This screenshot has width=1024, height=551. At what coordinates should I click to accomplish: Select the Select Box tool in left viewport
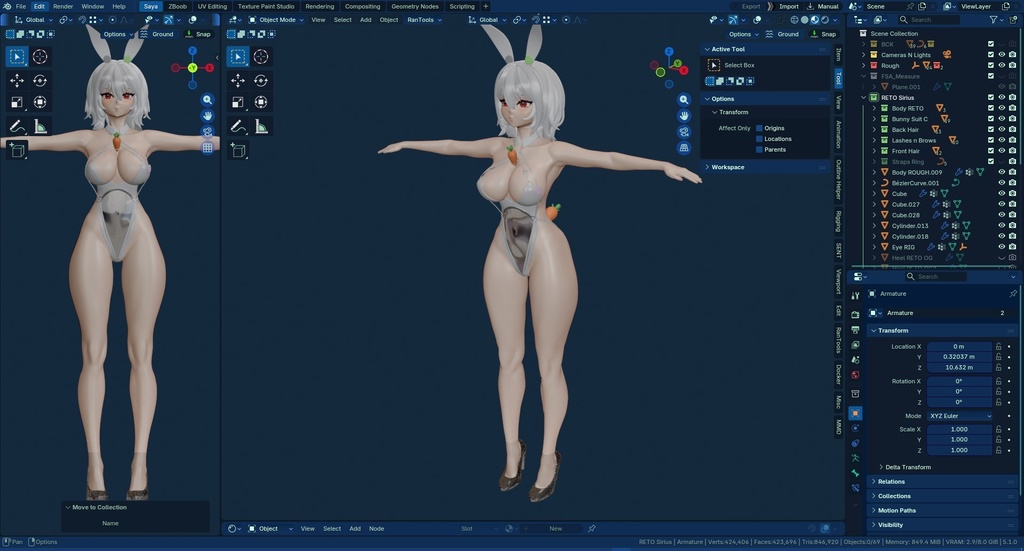click(x=17, y=57)
